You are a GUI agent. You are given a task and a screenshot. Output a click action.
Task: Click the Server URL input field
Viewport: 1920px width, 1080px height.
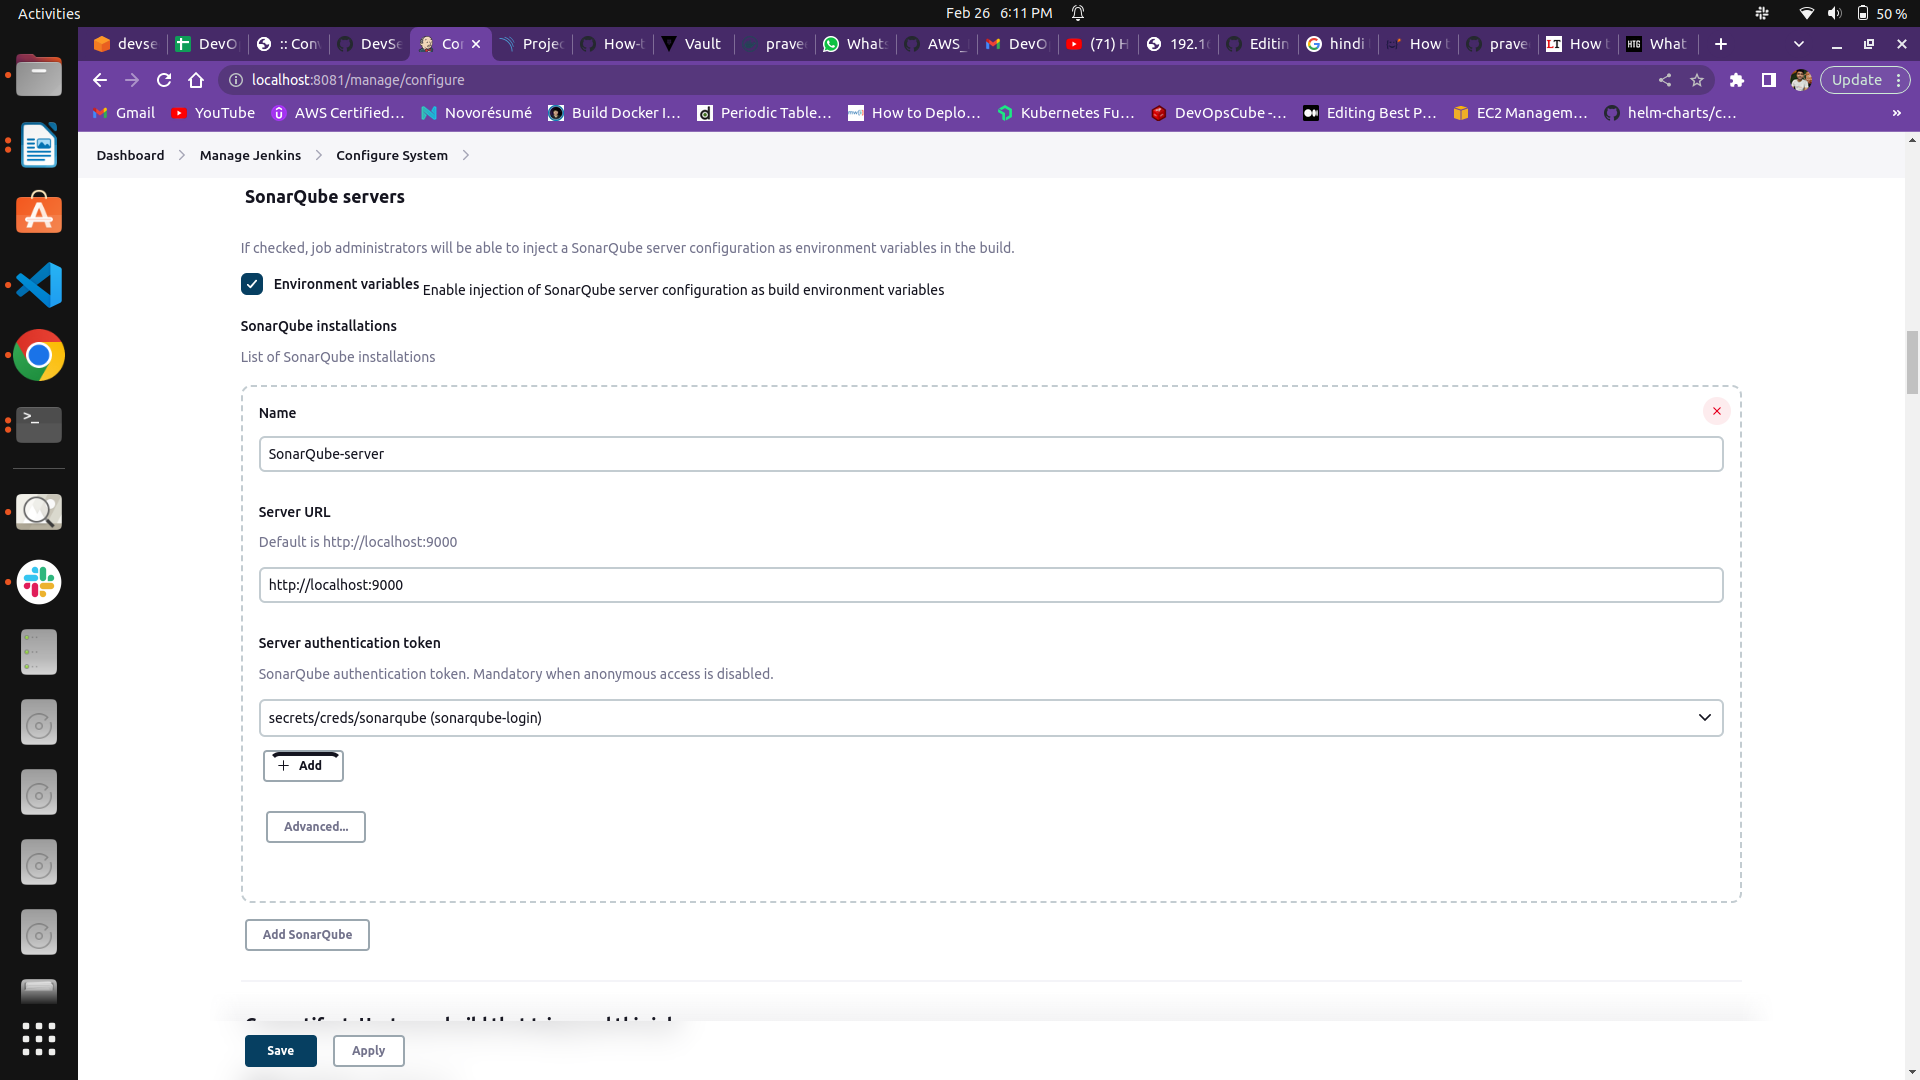pos(990,585)
